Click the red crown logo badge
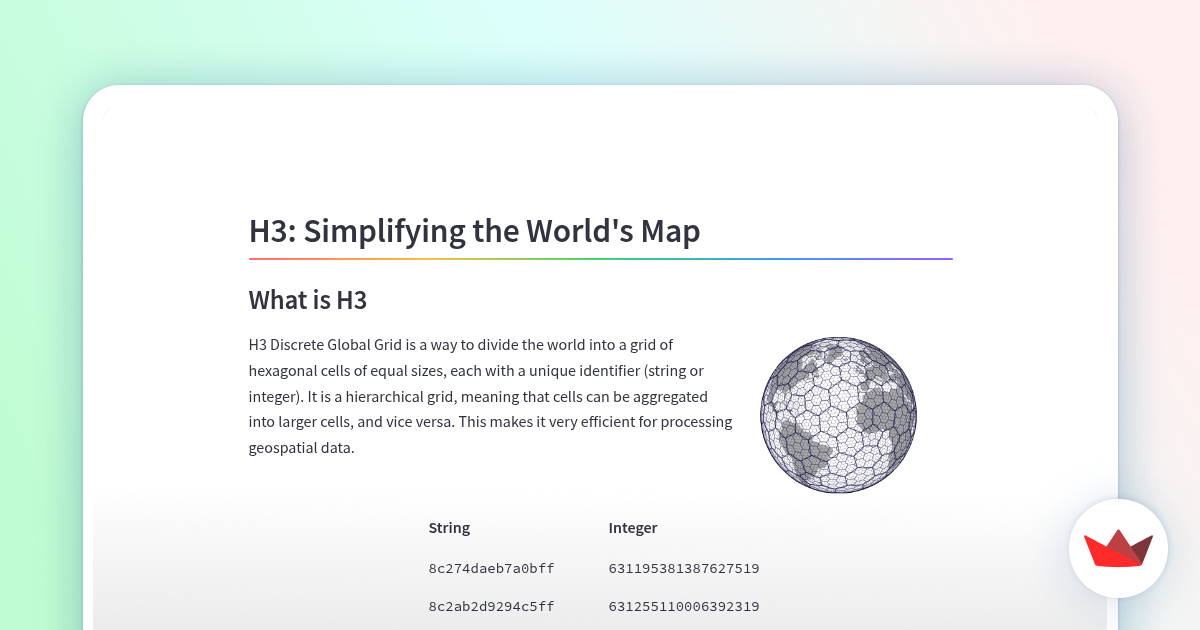This screenshot has width=1200, height=630. pyautogui.click(x=1118, y=551)
